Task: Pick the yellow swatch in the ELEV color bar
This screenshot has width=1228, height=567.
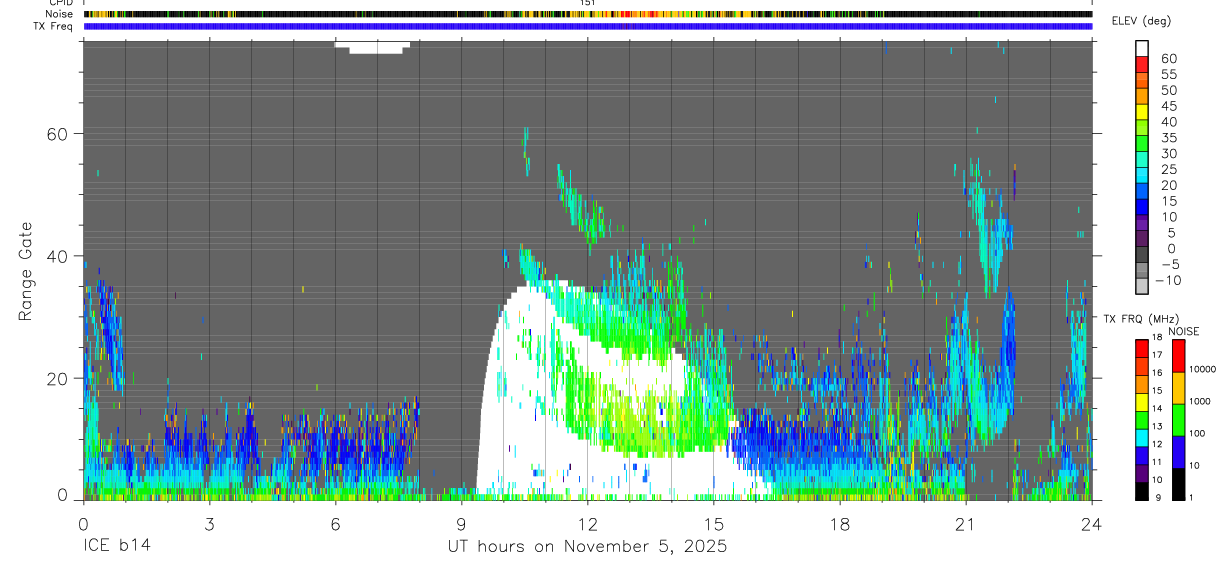Action: coord(1142,111)
